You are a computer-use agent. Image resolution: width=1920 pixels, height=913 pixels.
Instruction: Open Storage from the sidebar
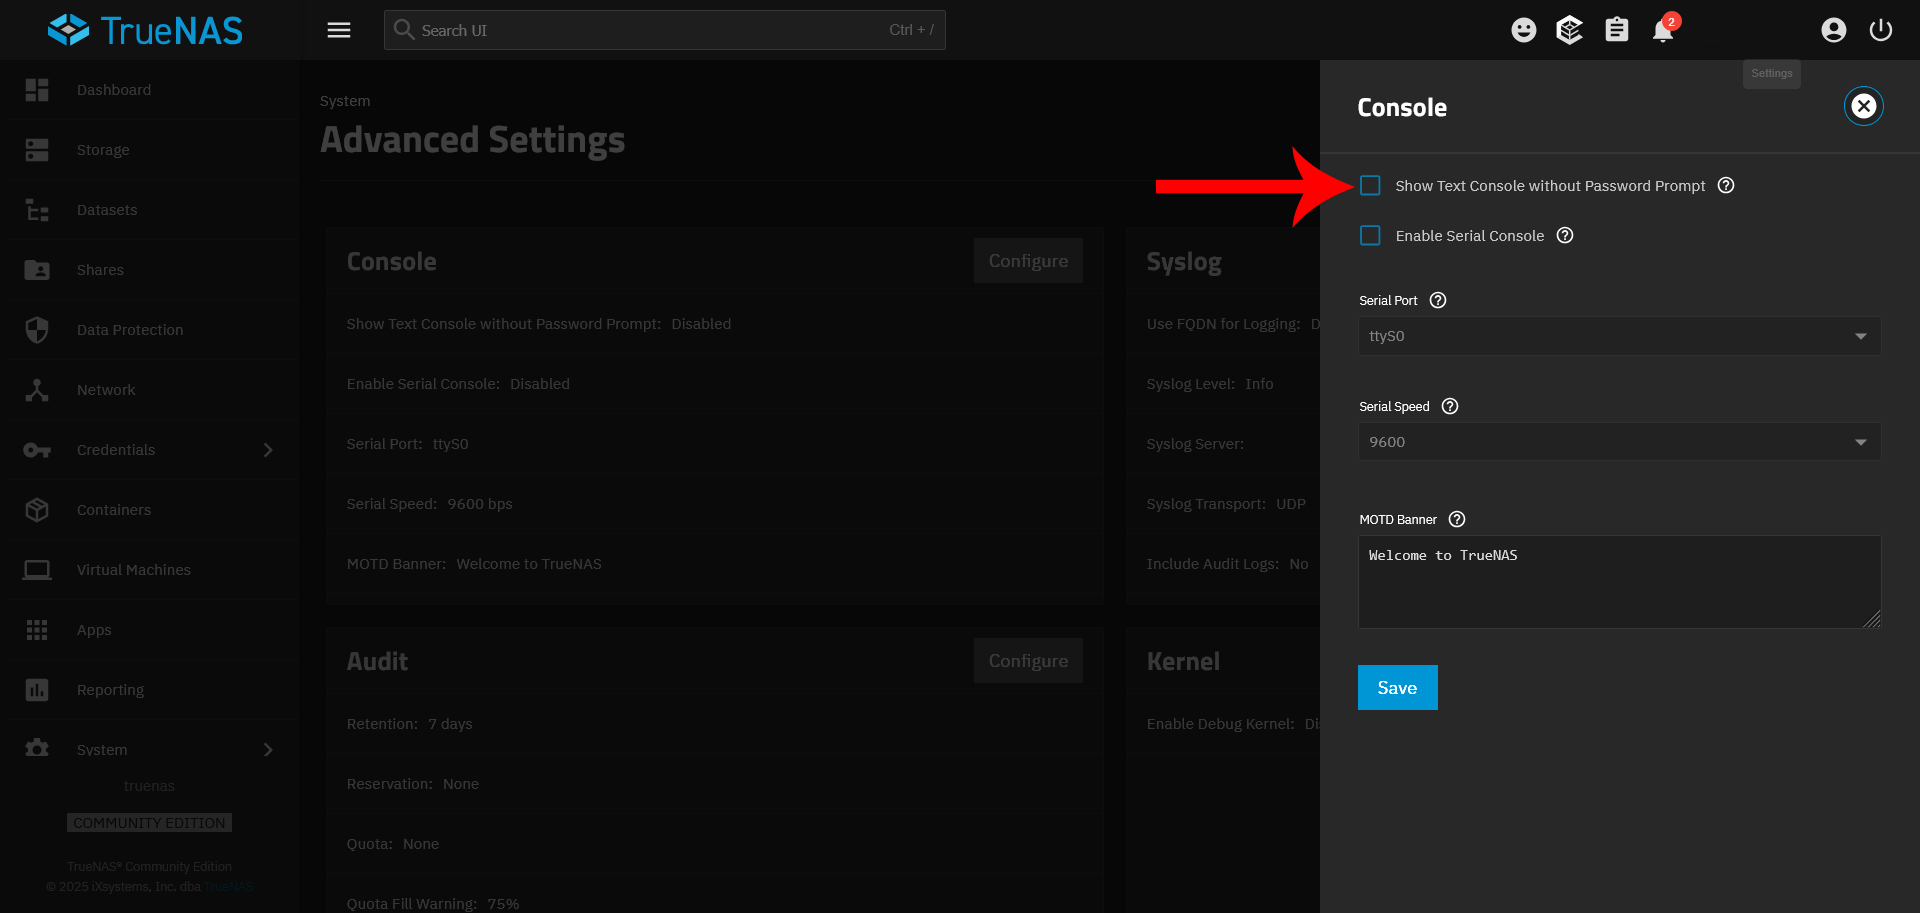(x=103, y=150)
